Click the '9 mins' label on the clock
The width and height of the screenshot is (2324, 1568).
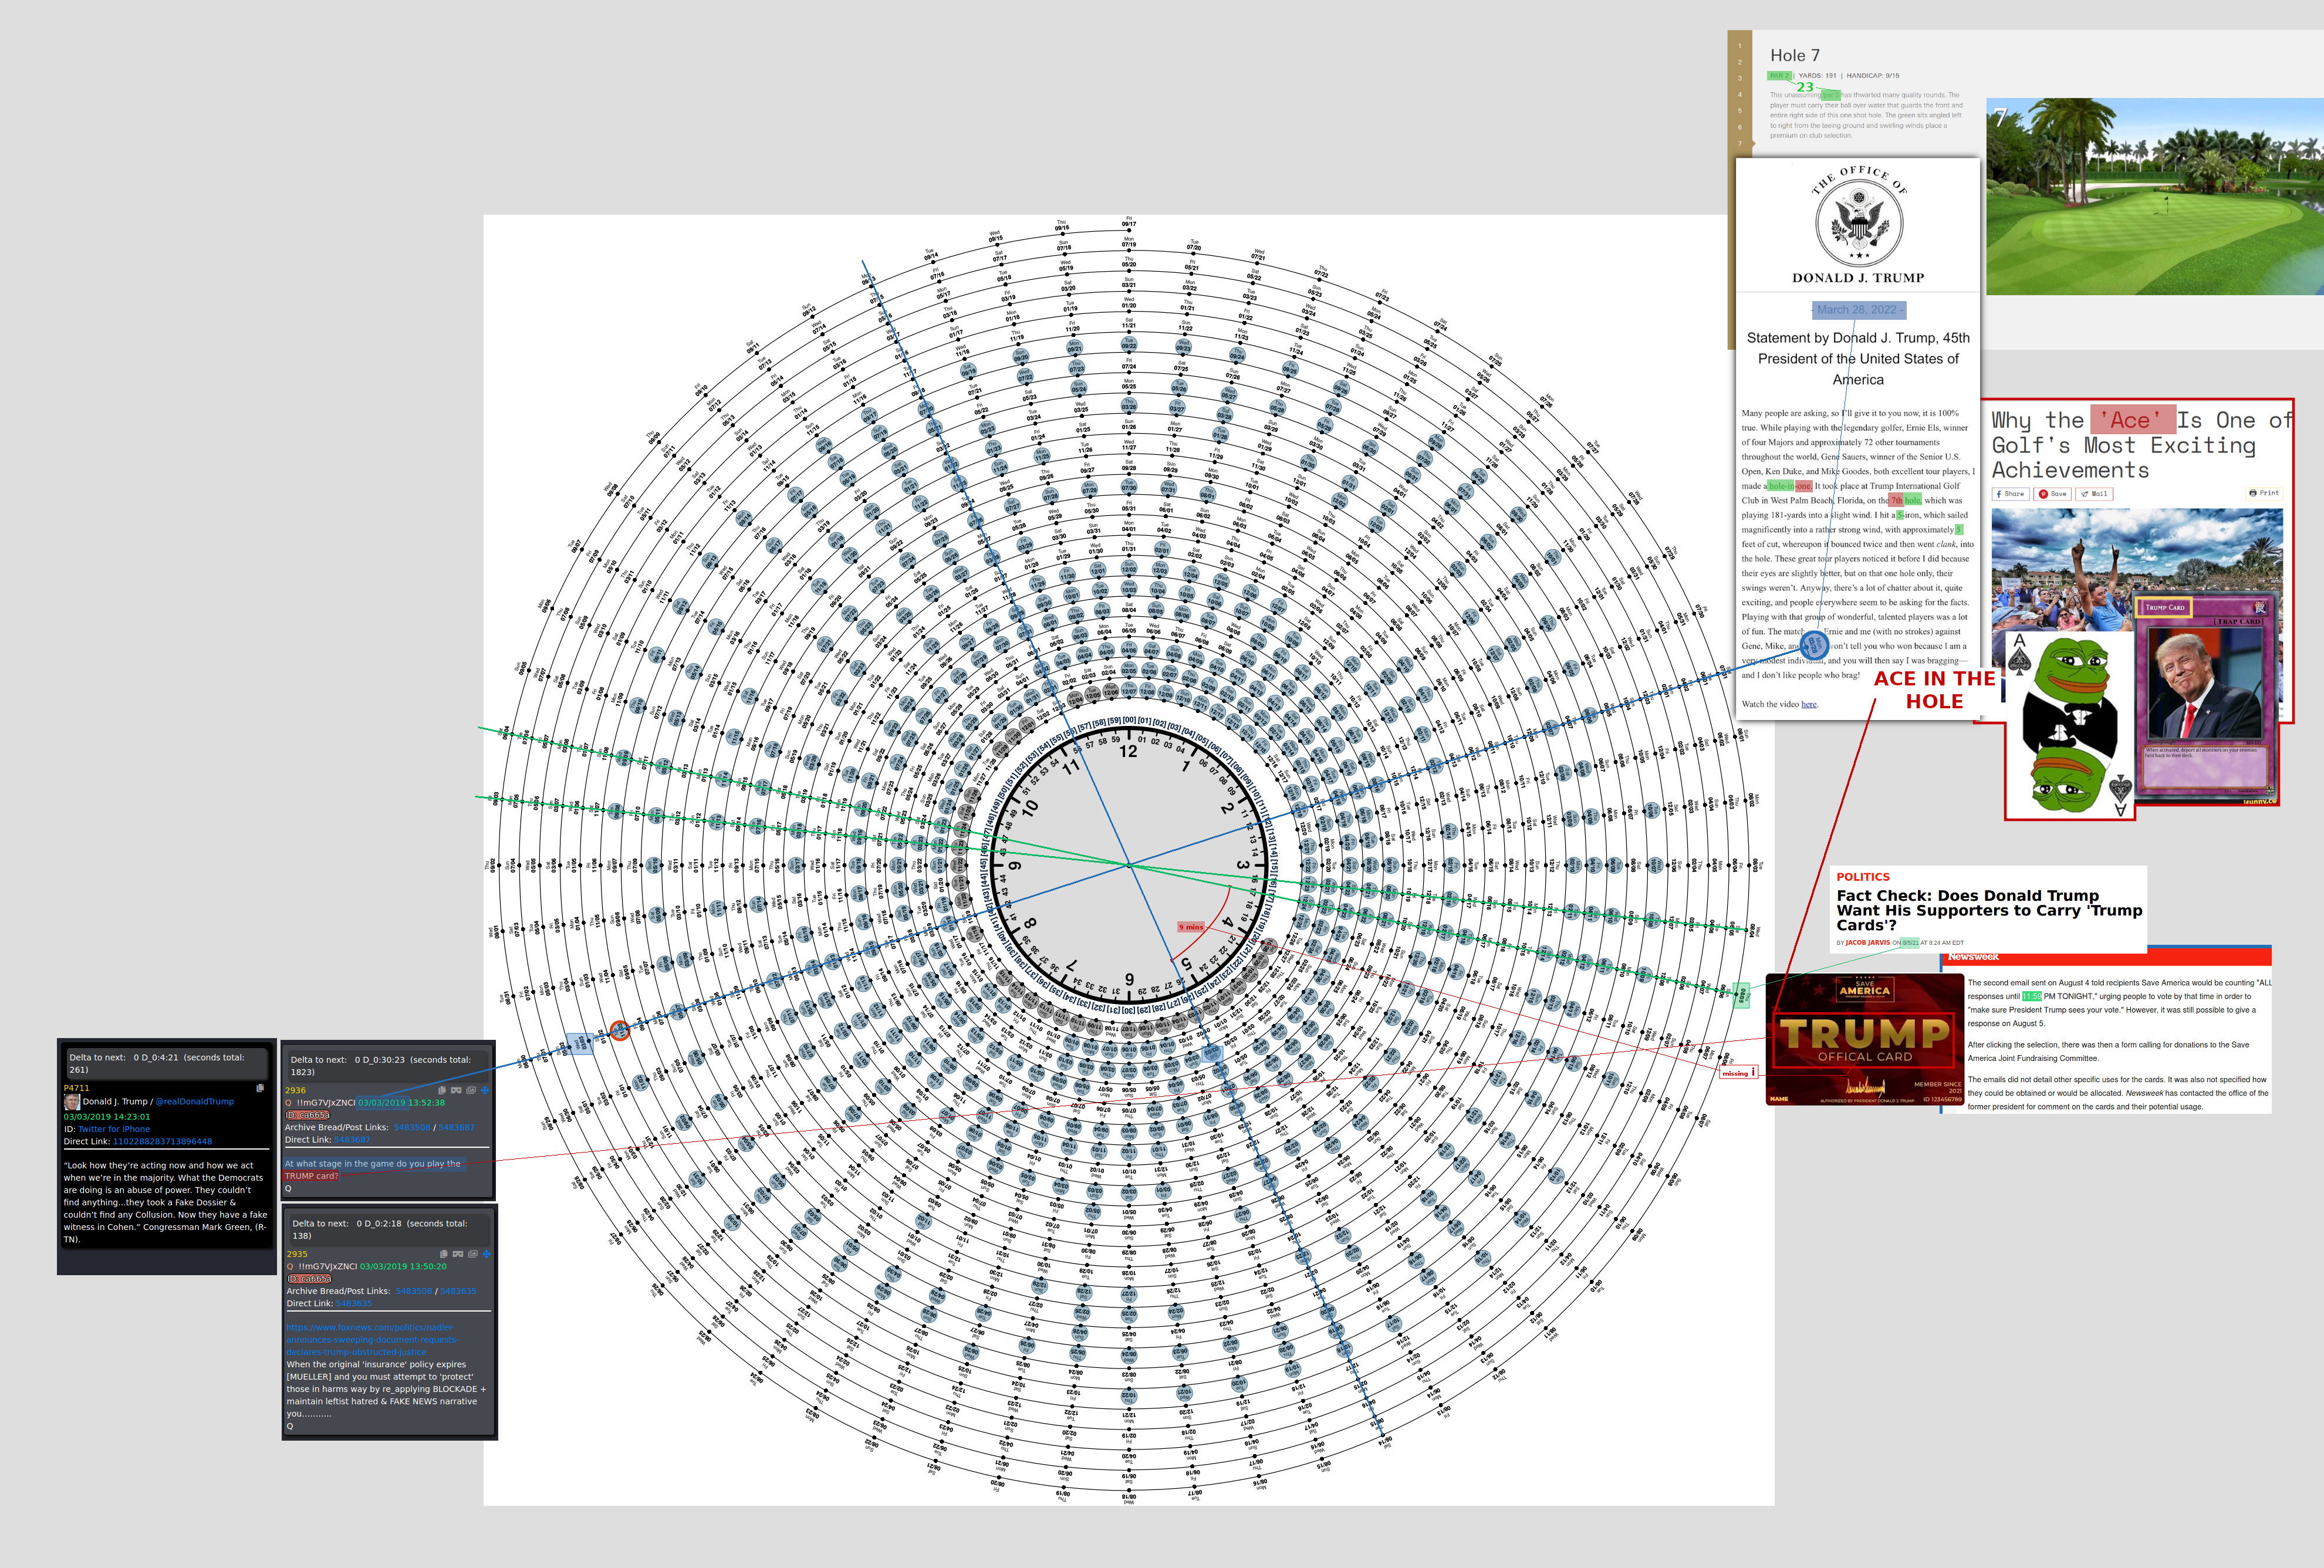(1191, 927)
